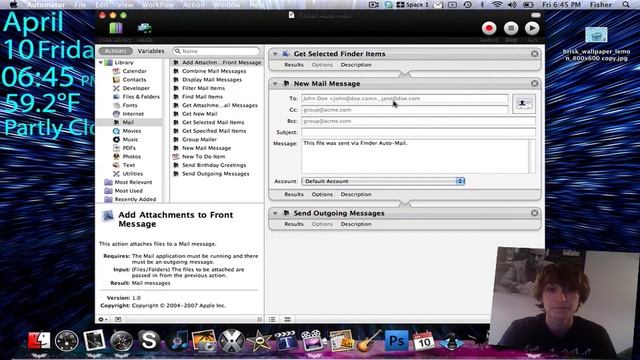Screen dimensions: 640x360
Task: Open the Account dropdown, Default Account
Action: pyautogui.click(x=383, y=181)
